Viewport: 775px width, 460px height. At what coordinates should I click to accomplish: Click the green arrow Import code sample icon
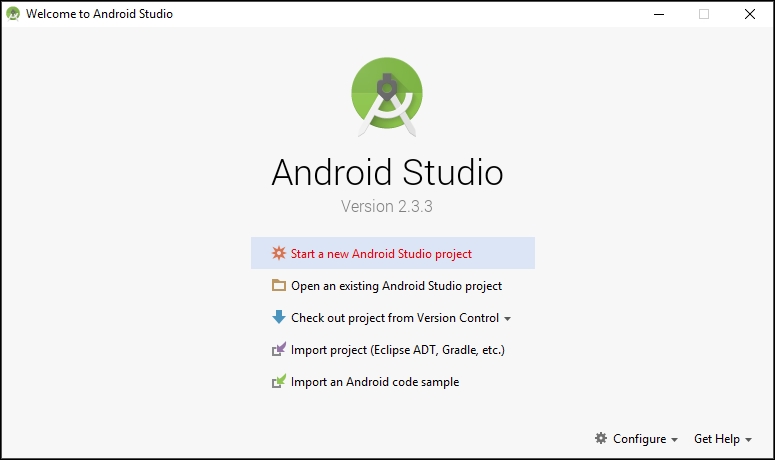[279, 381]
